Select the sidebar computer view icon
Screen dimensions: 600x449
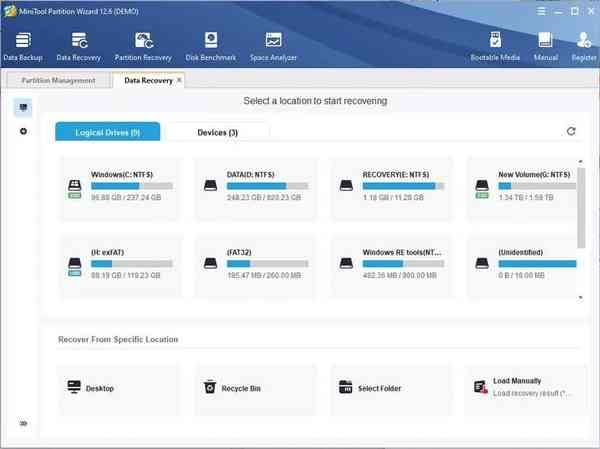[23, 107]
